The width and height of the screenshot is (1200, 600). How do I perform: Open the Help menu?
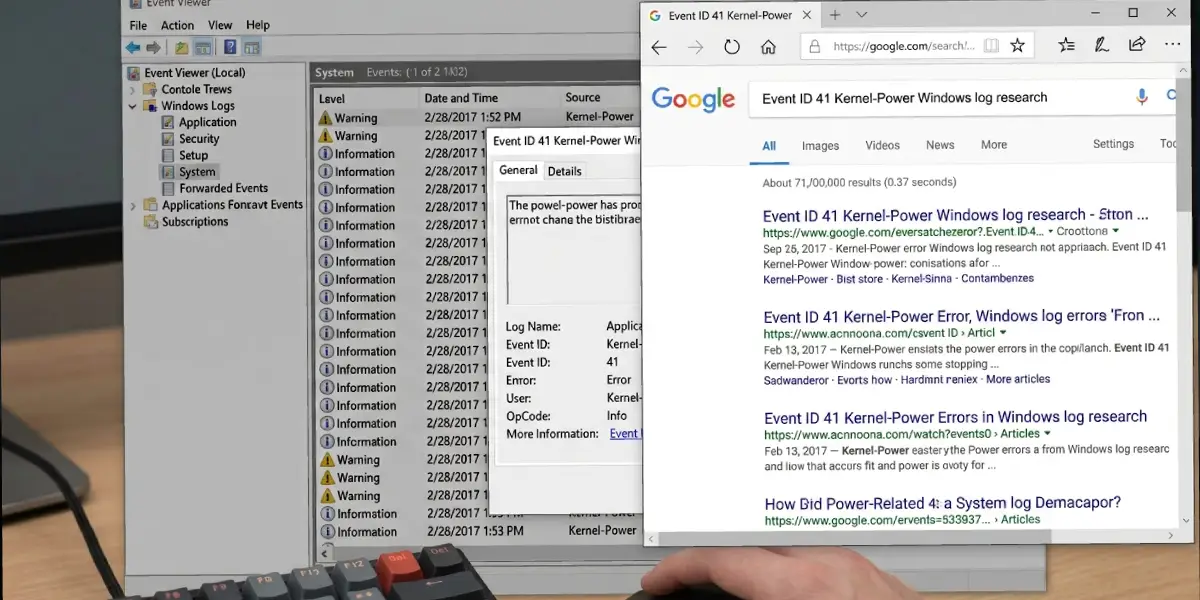tap(258, 25)
